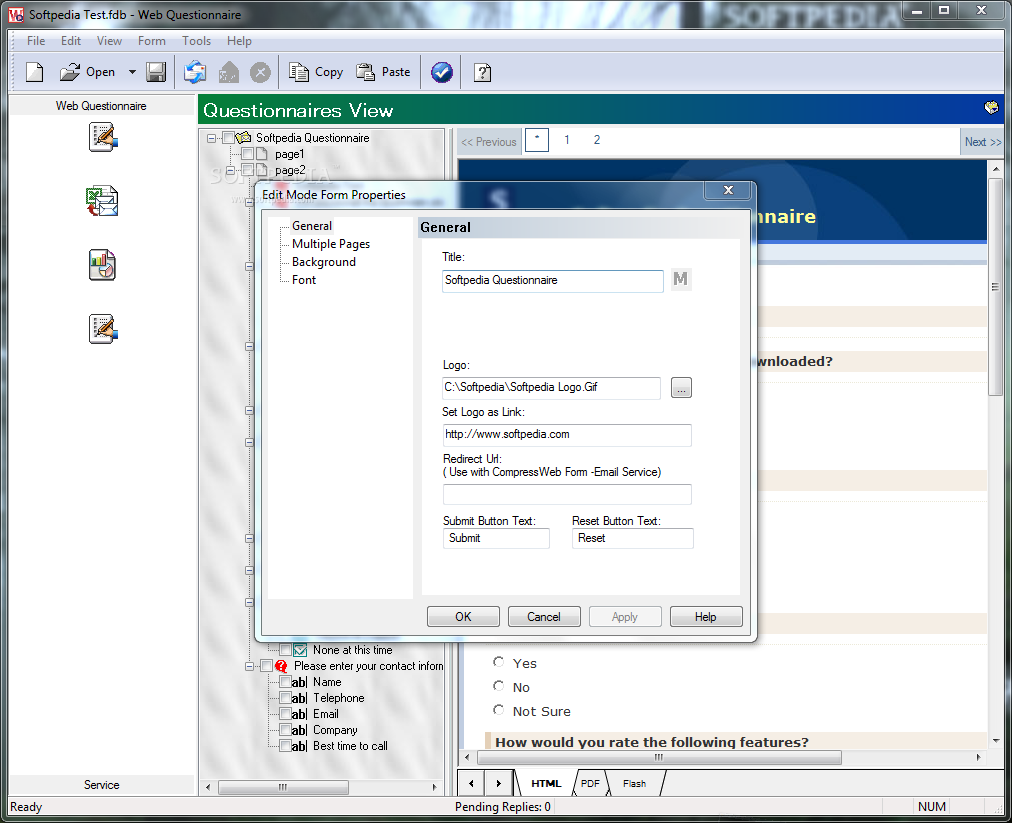The width and height of the screenshot is (1012, 823).
Task: Open the Edit menu
Action: (71, 41)
